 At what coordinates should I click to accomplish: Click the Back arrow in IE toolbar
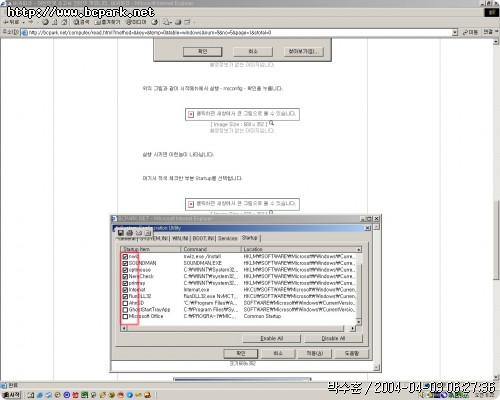[11, 22]
